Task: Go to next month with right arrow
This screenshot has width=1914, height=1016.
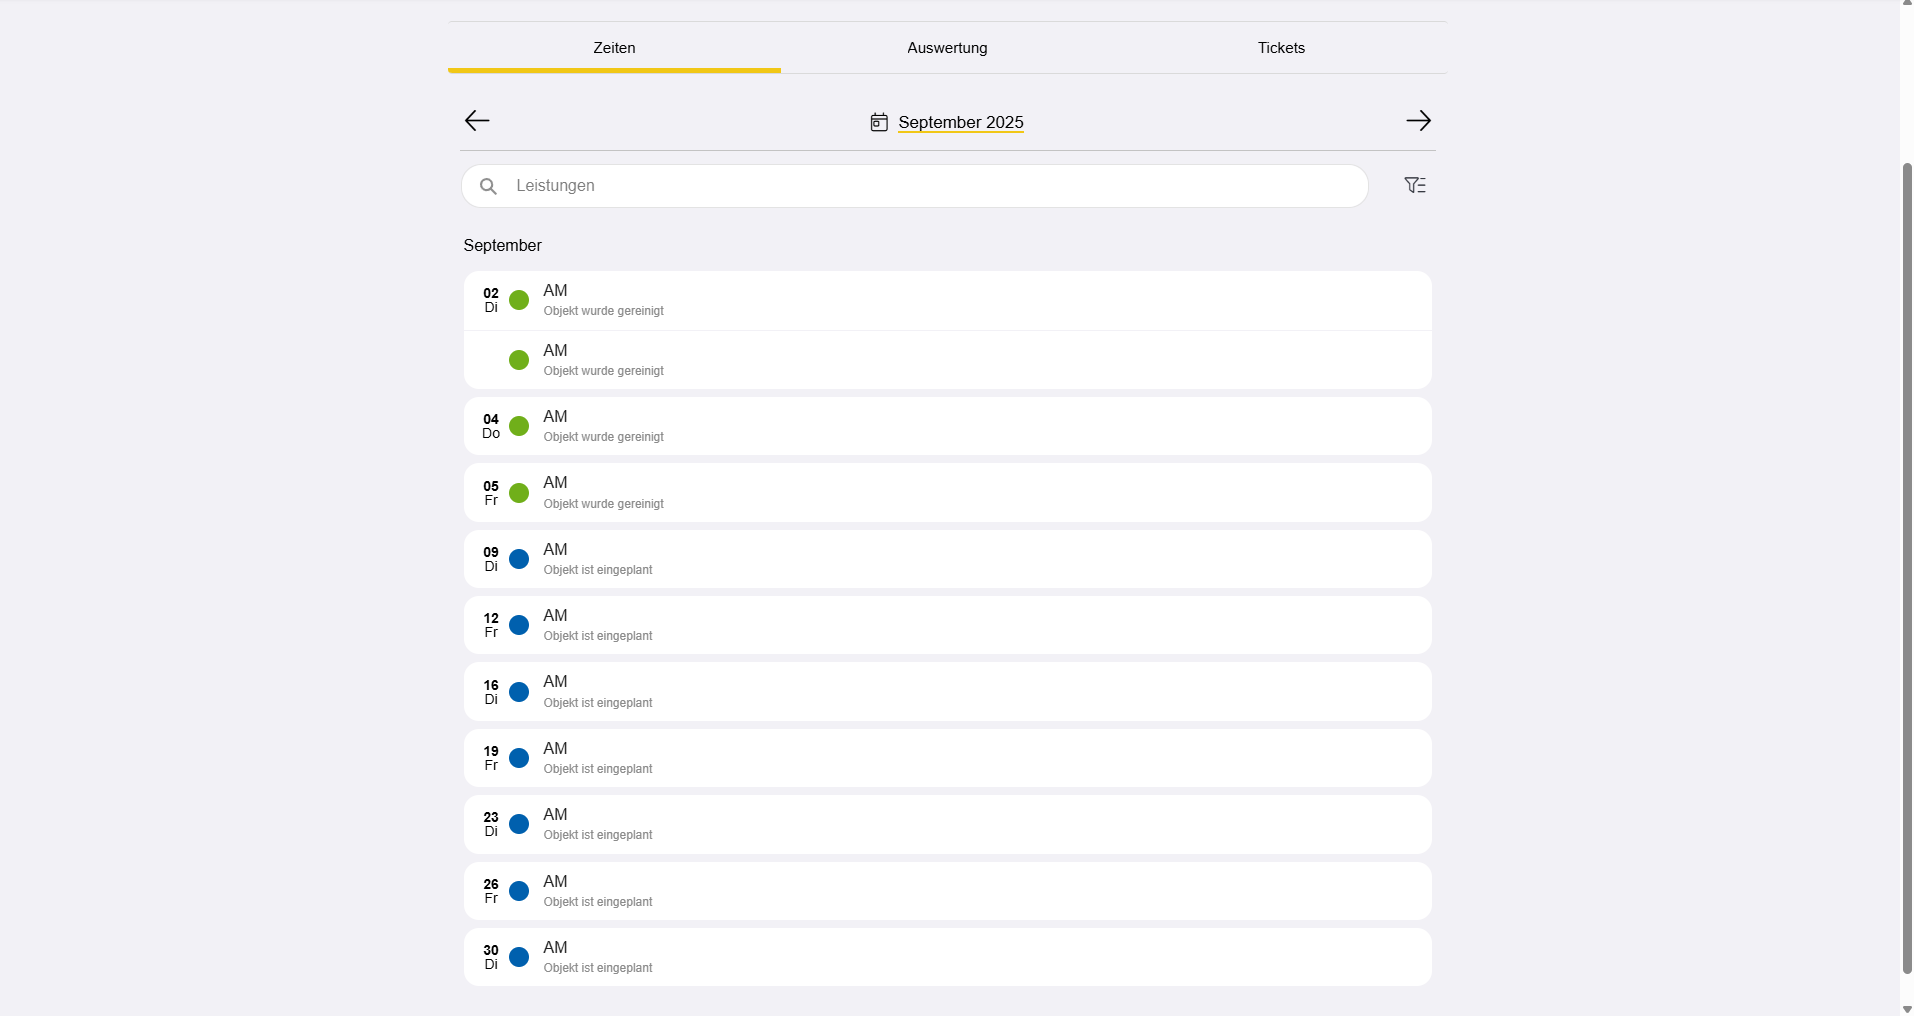Action: [x=1418, y=121]
